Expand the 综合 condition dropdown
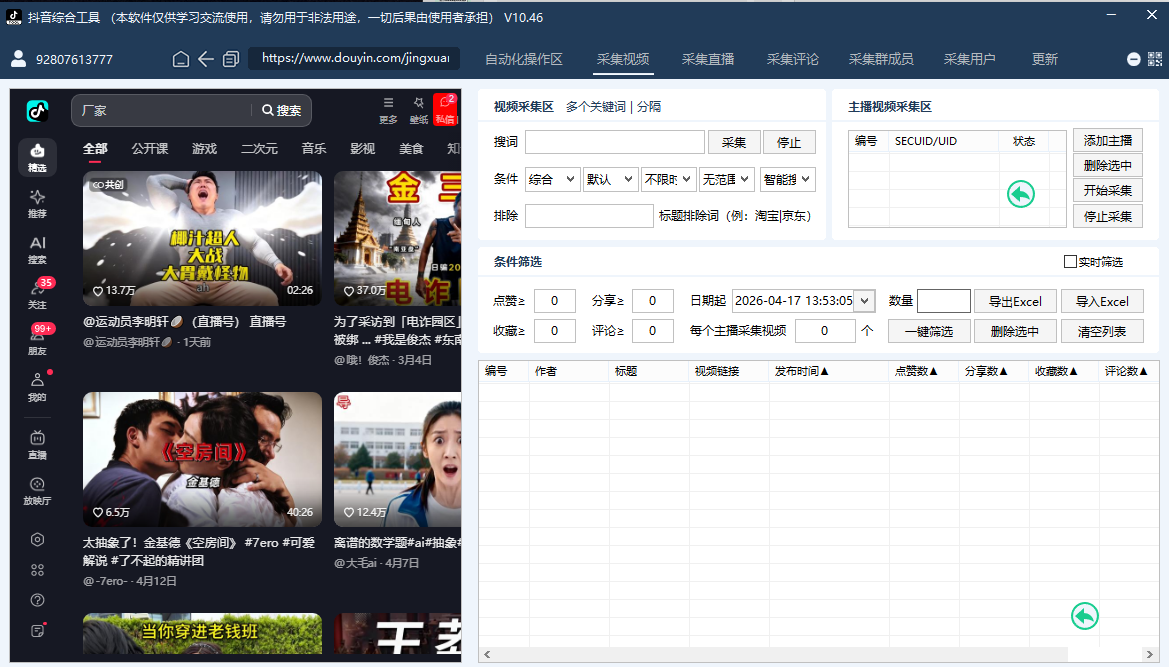Image resolution: width=1169 pixels, height=667 pixels. pyautogui.click(x=552, y=180)
